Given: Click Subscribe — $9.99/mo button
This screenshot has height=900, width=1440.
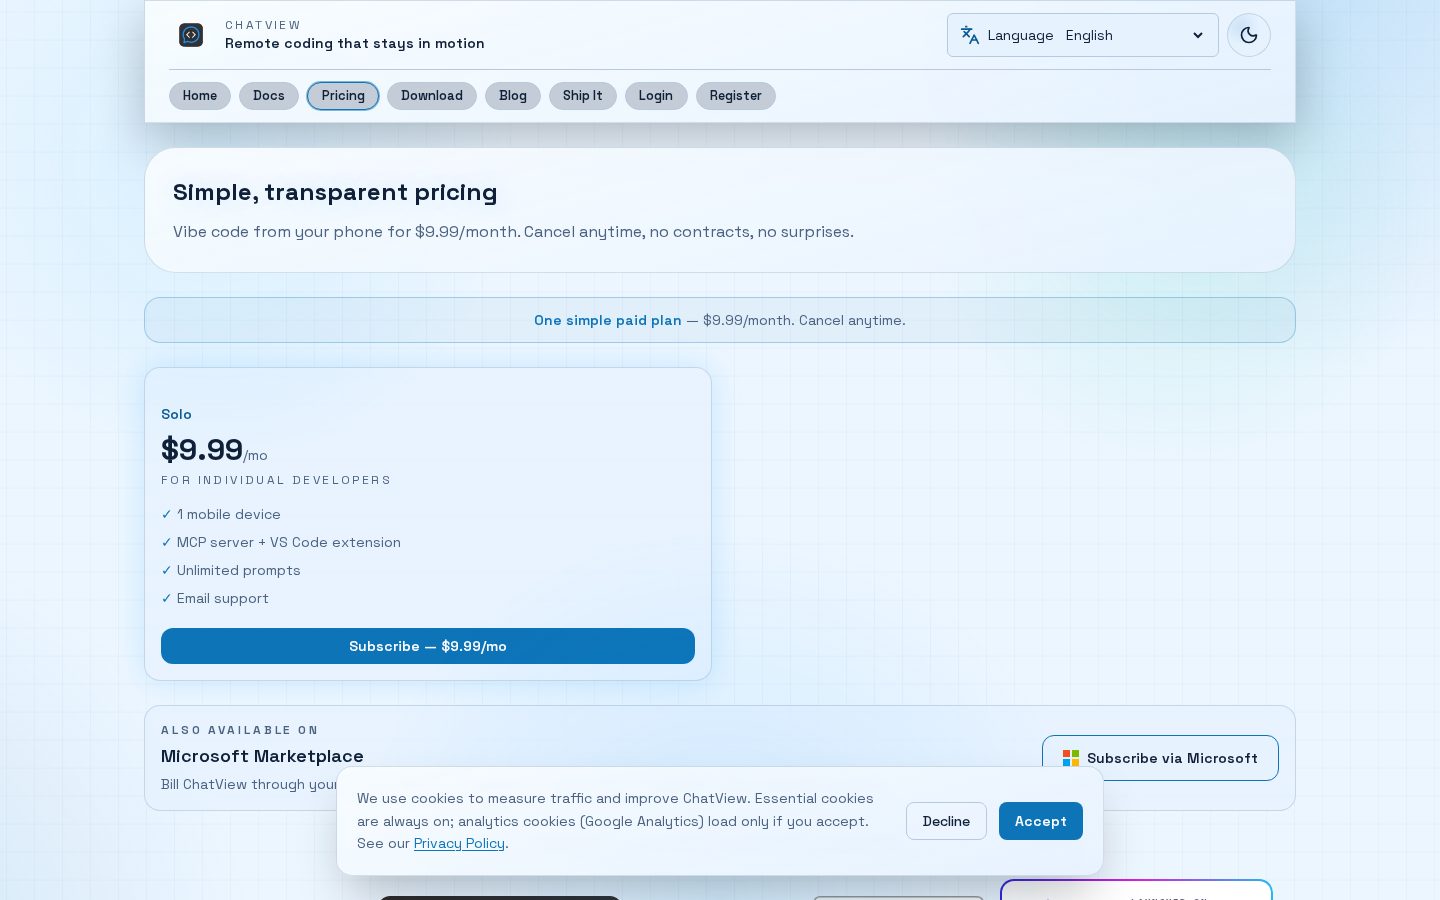Looking at the screenshot, I should (x=428, y=646).
